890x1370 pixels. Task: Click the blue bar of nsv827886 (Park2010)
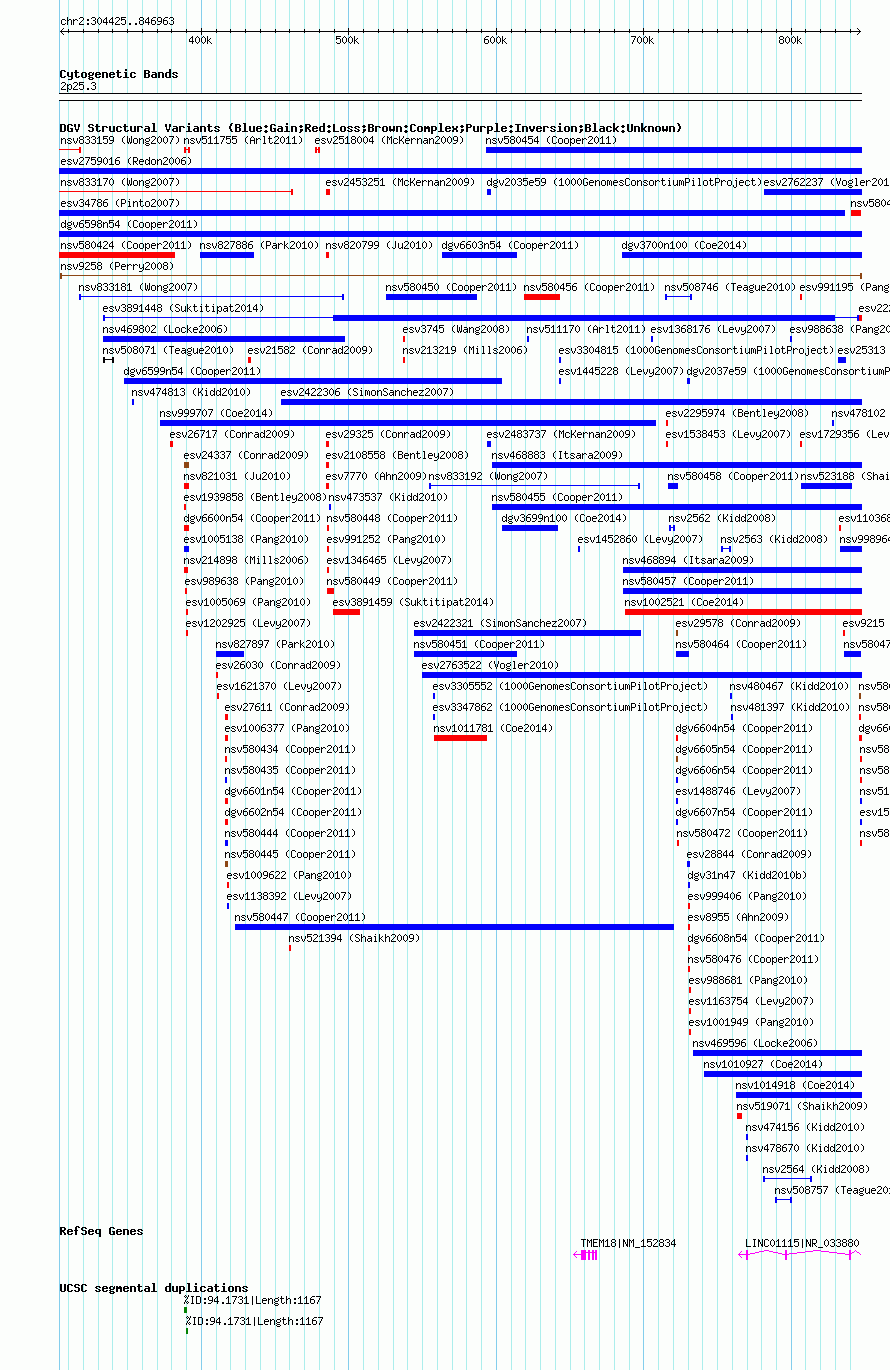tap(227, 255)
